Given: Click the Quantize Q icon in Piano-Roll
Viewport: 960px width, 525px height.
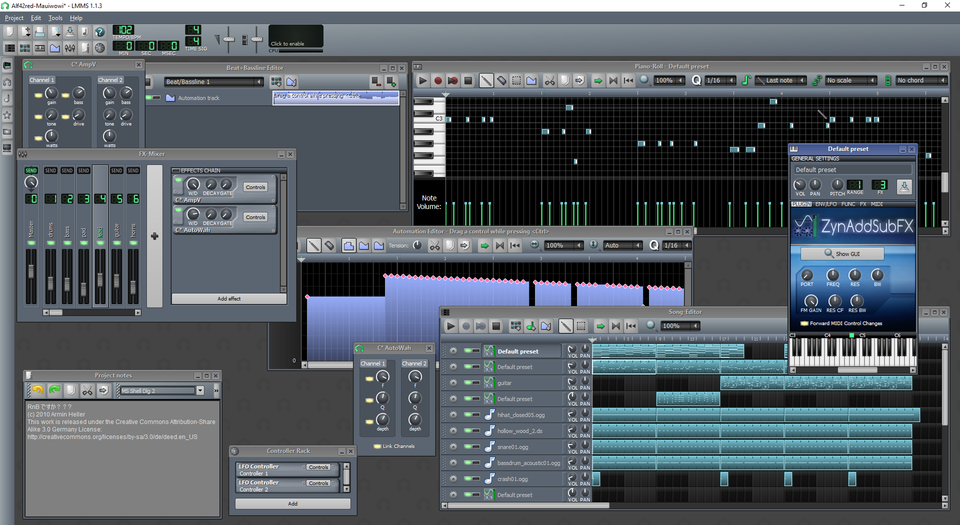Looking at the screenshot, I should 696,80.
